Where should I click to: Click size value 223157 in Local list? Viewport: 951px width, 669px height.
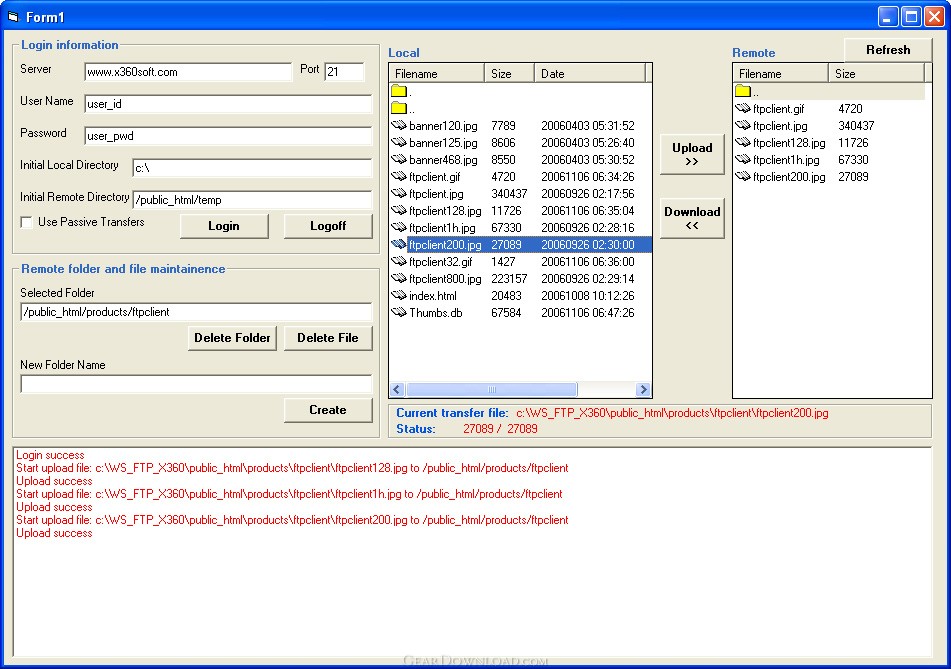[509, 278]
